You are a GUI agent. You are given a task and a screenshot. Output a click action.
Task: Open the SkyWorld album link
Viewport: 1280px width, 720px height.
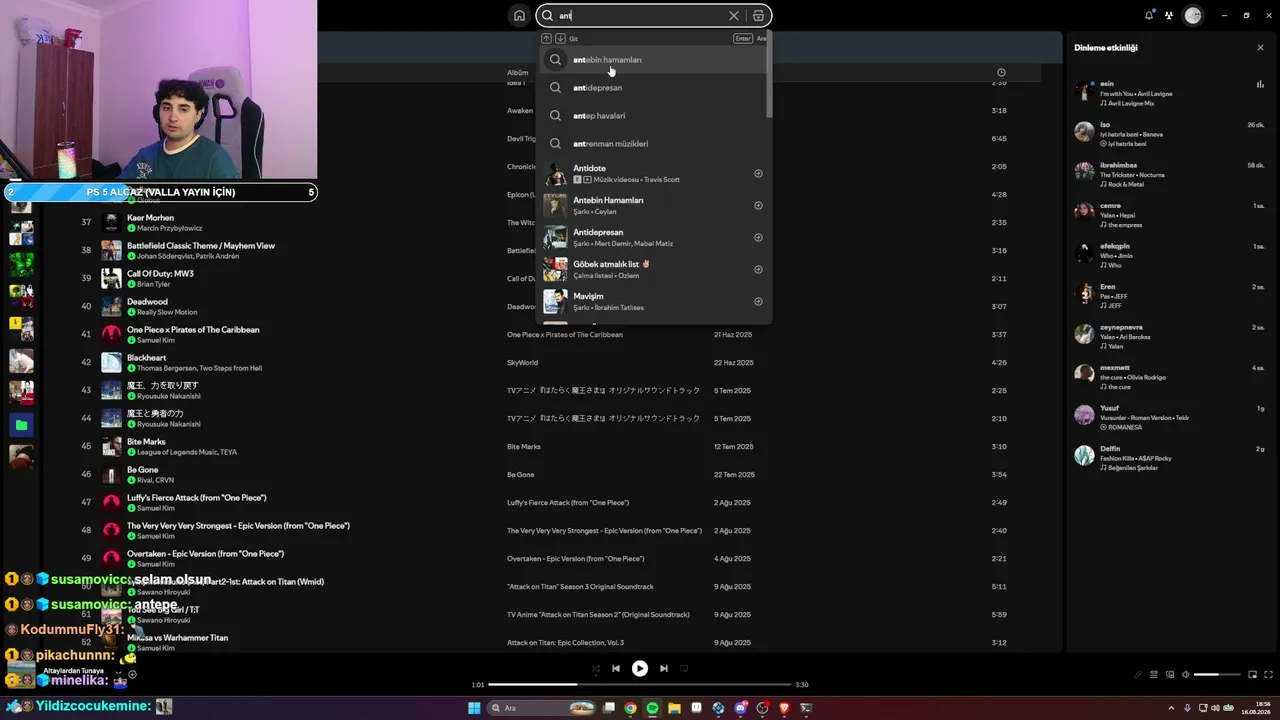coord(522,363)
